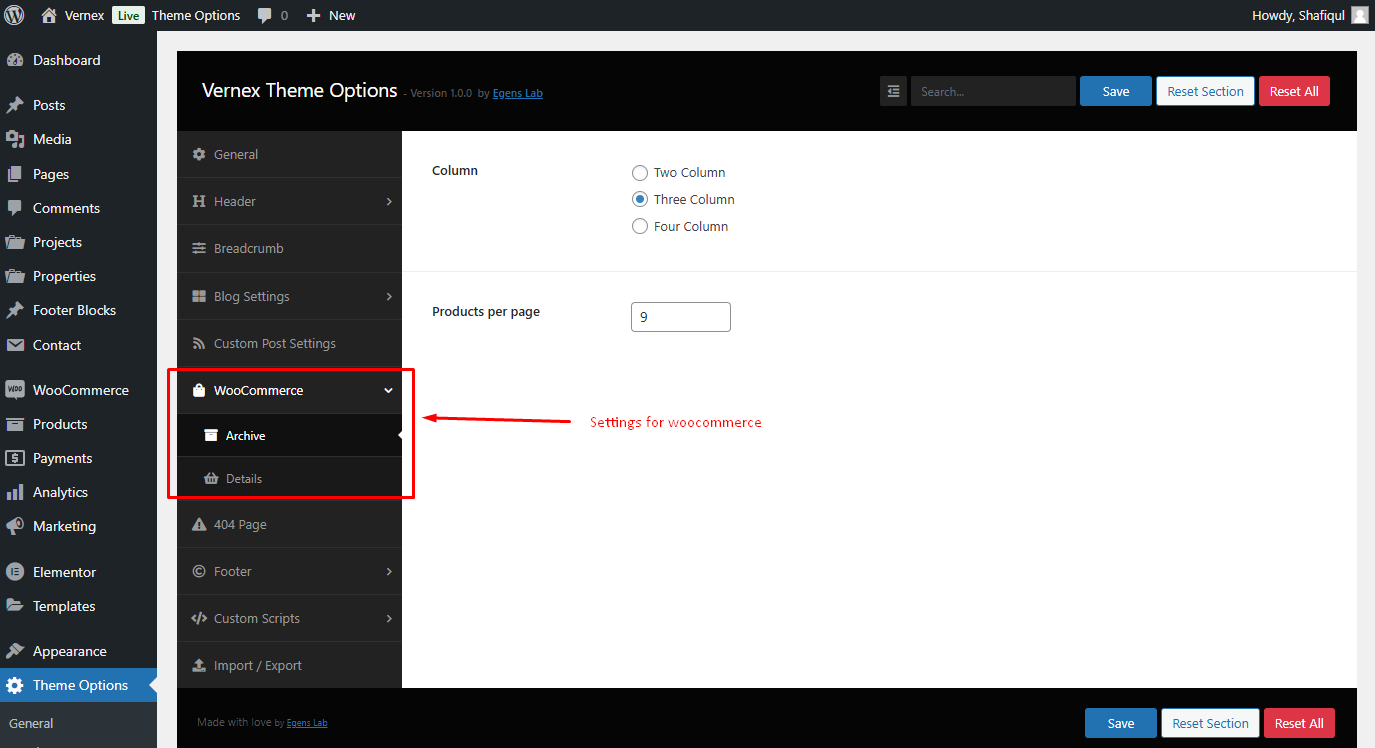Expand the Header section chevron
Screen dimensions: 1375x748
389,201
